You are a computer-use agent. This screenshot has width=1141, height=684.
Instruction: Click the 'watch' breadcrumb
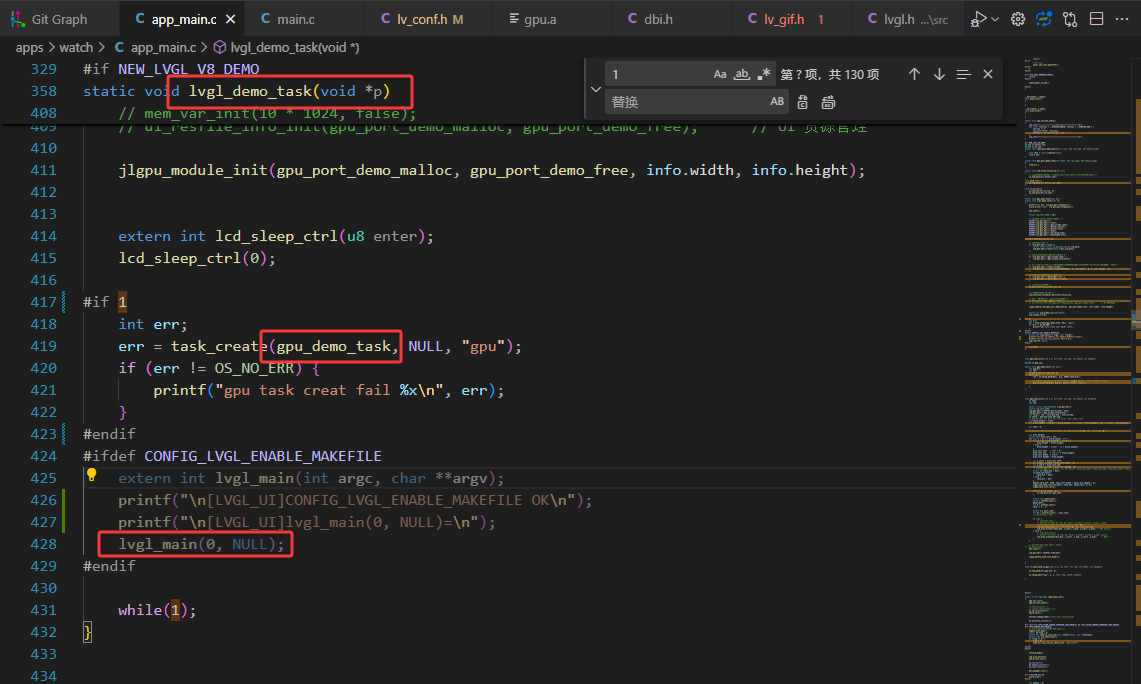[76, 47]
